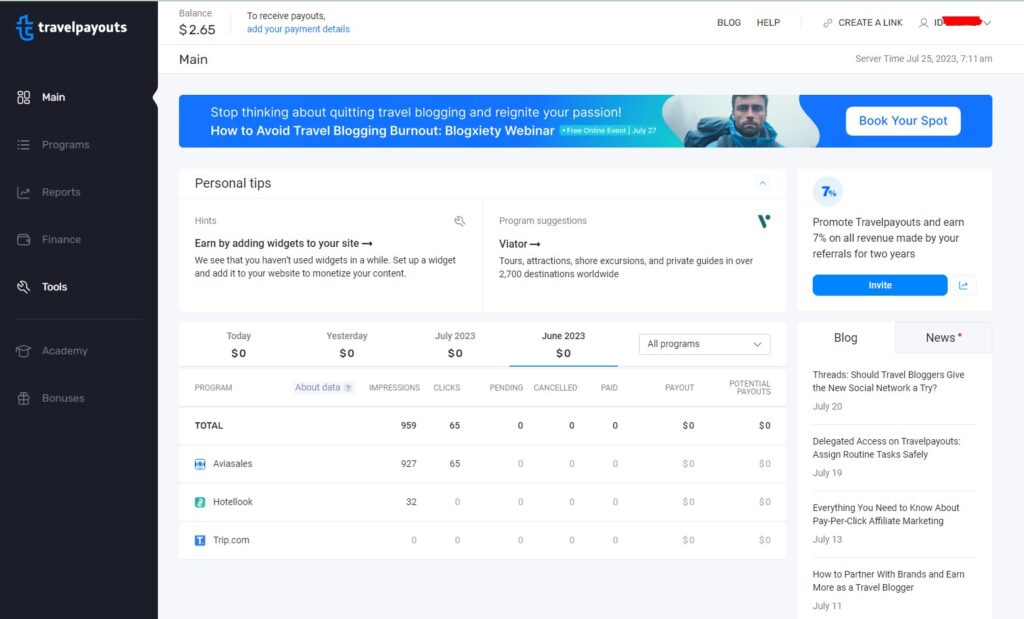Screen dimensions: 1024x619
Task: Click the Aviasales program icon
Action: click(201, 463)
